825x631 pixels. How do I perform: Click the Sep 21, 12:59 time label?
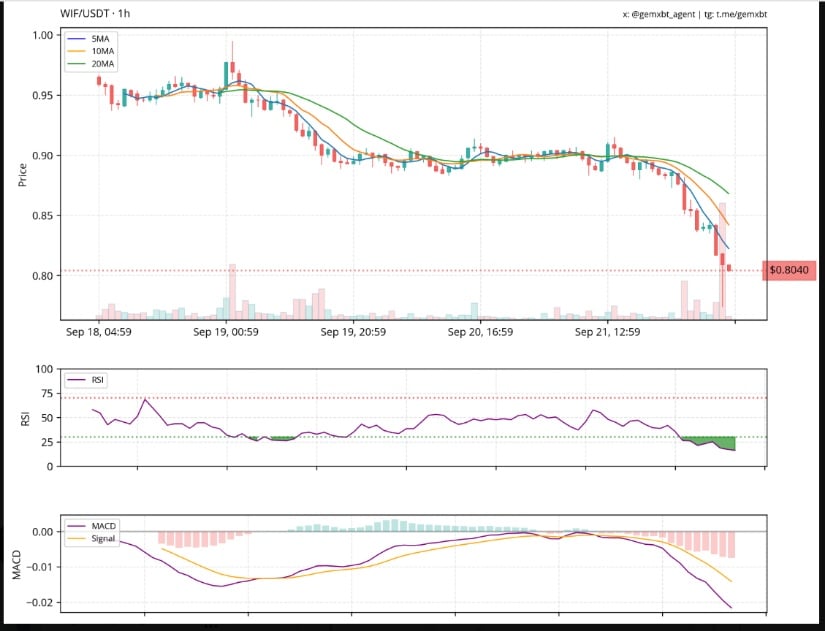tap(608, 332)
